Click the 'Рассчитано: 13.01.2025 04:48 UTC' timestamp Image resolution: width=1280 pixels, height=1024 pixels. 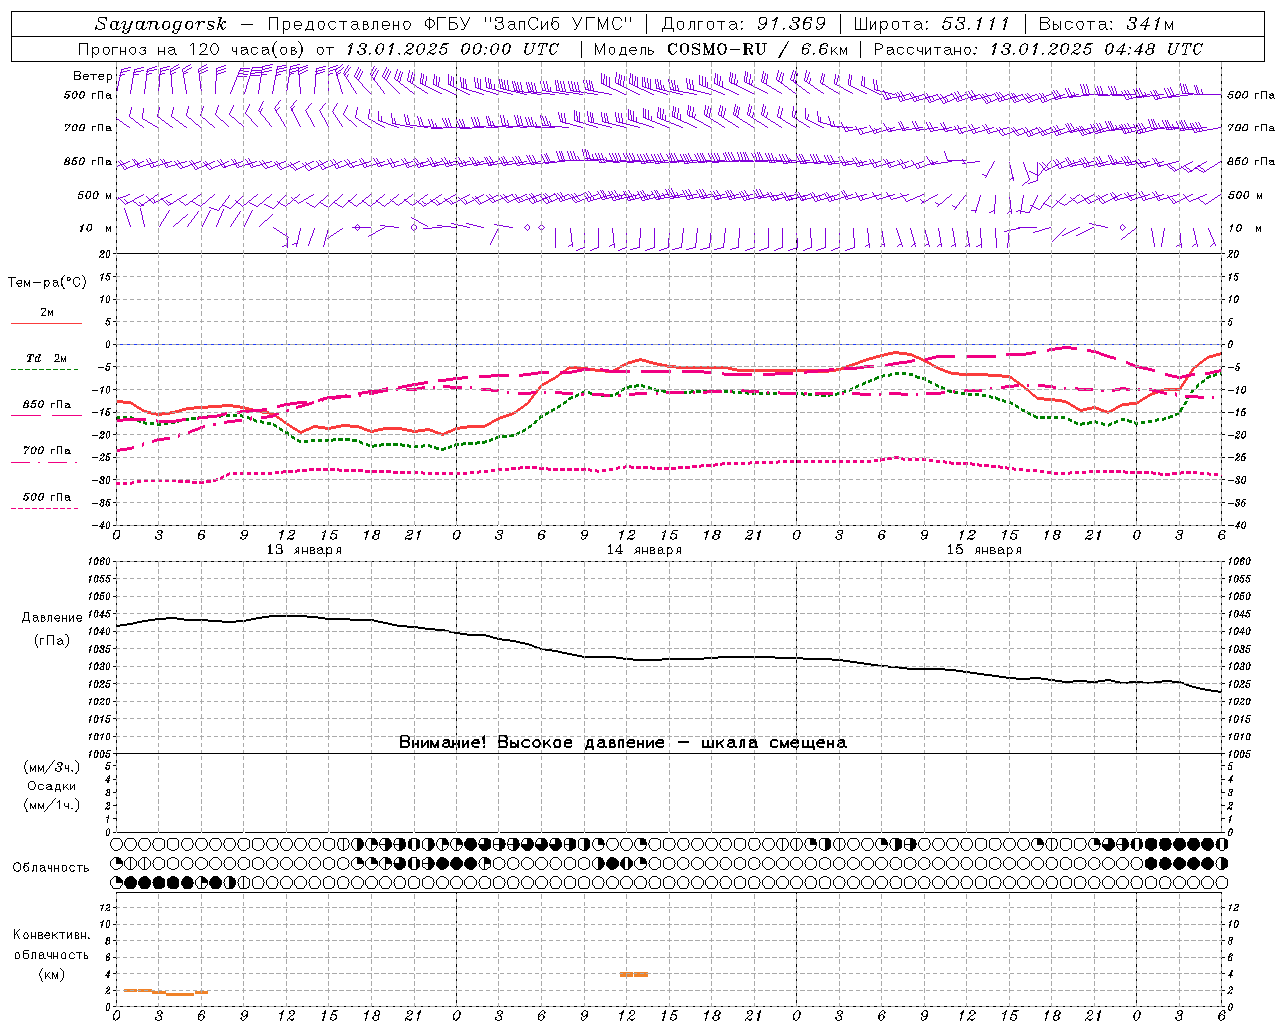(1038, 49)
